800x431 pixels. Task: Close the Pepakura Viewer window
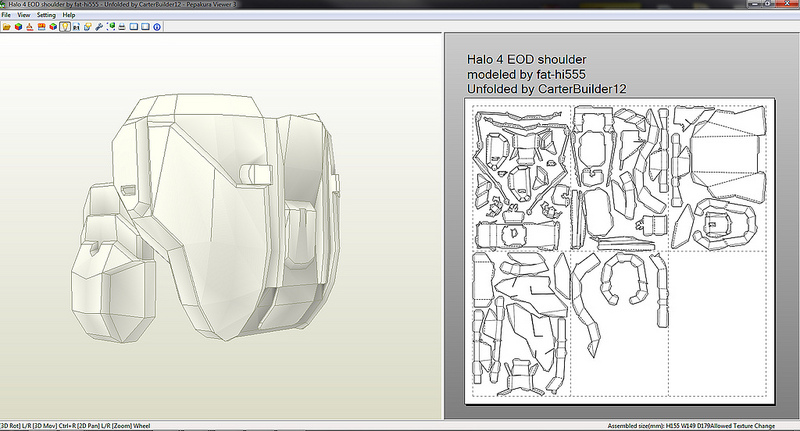pos(786,4)
